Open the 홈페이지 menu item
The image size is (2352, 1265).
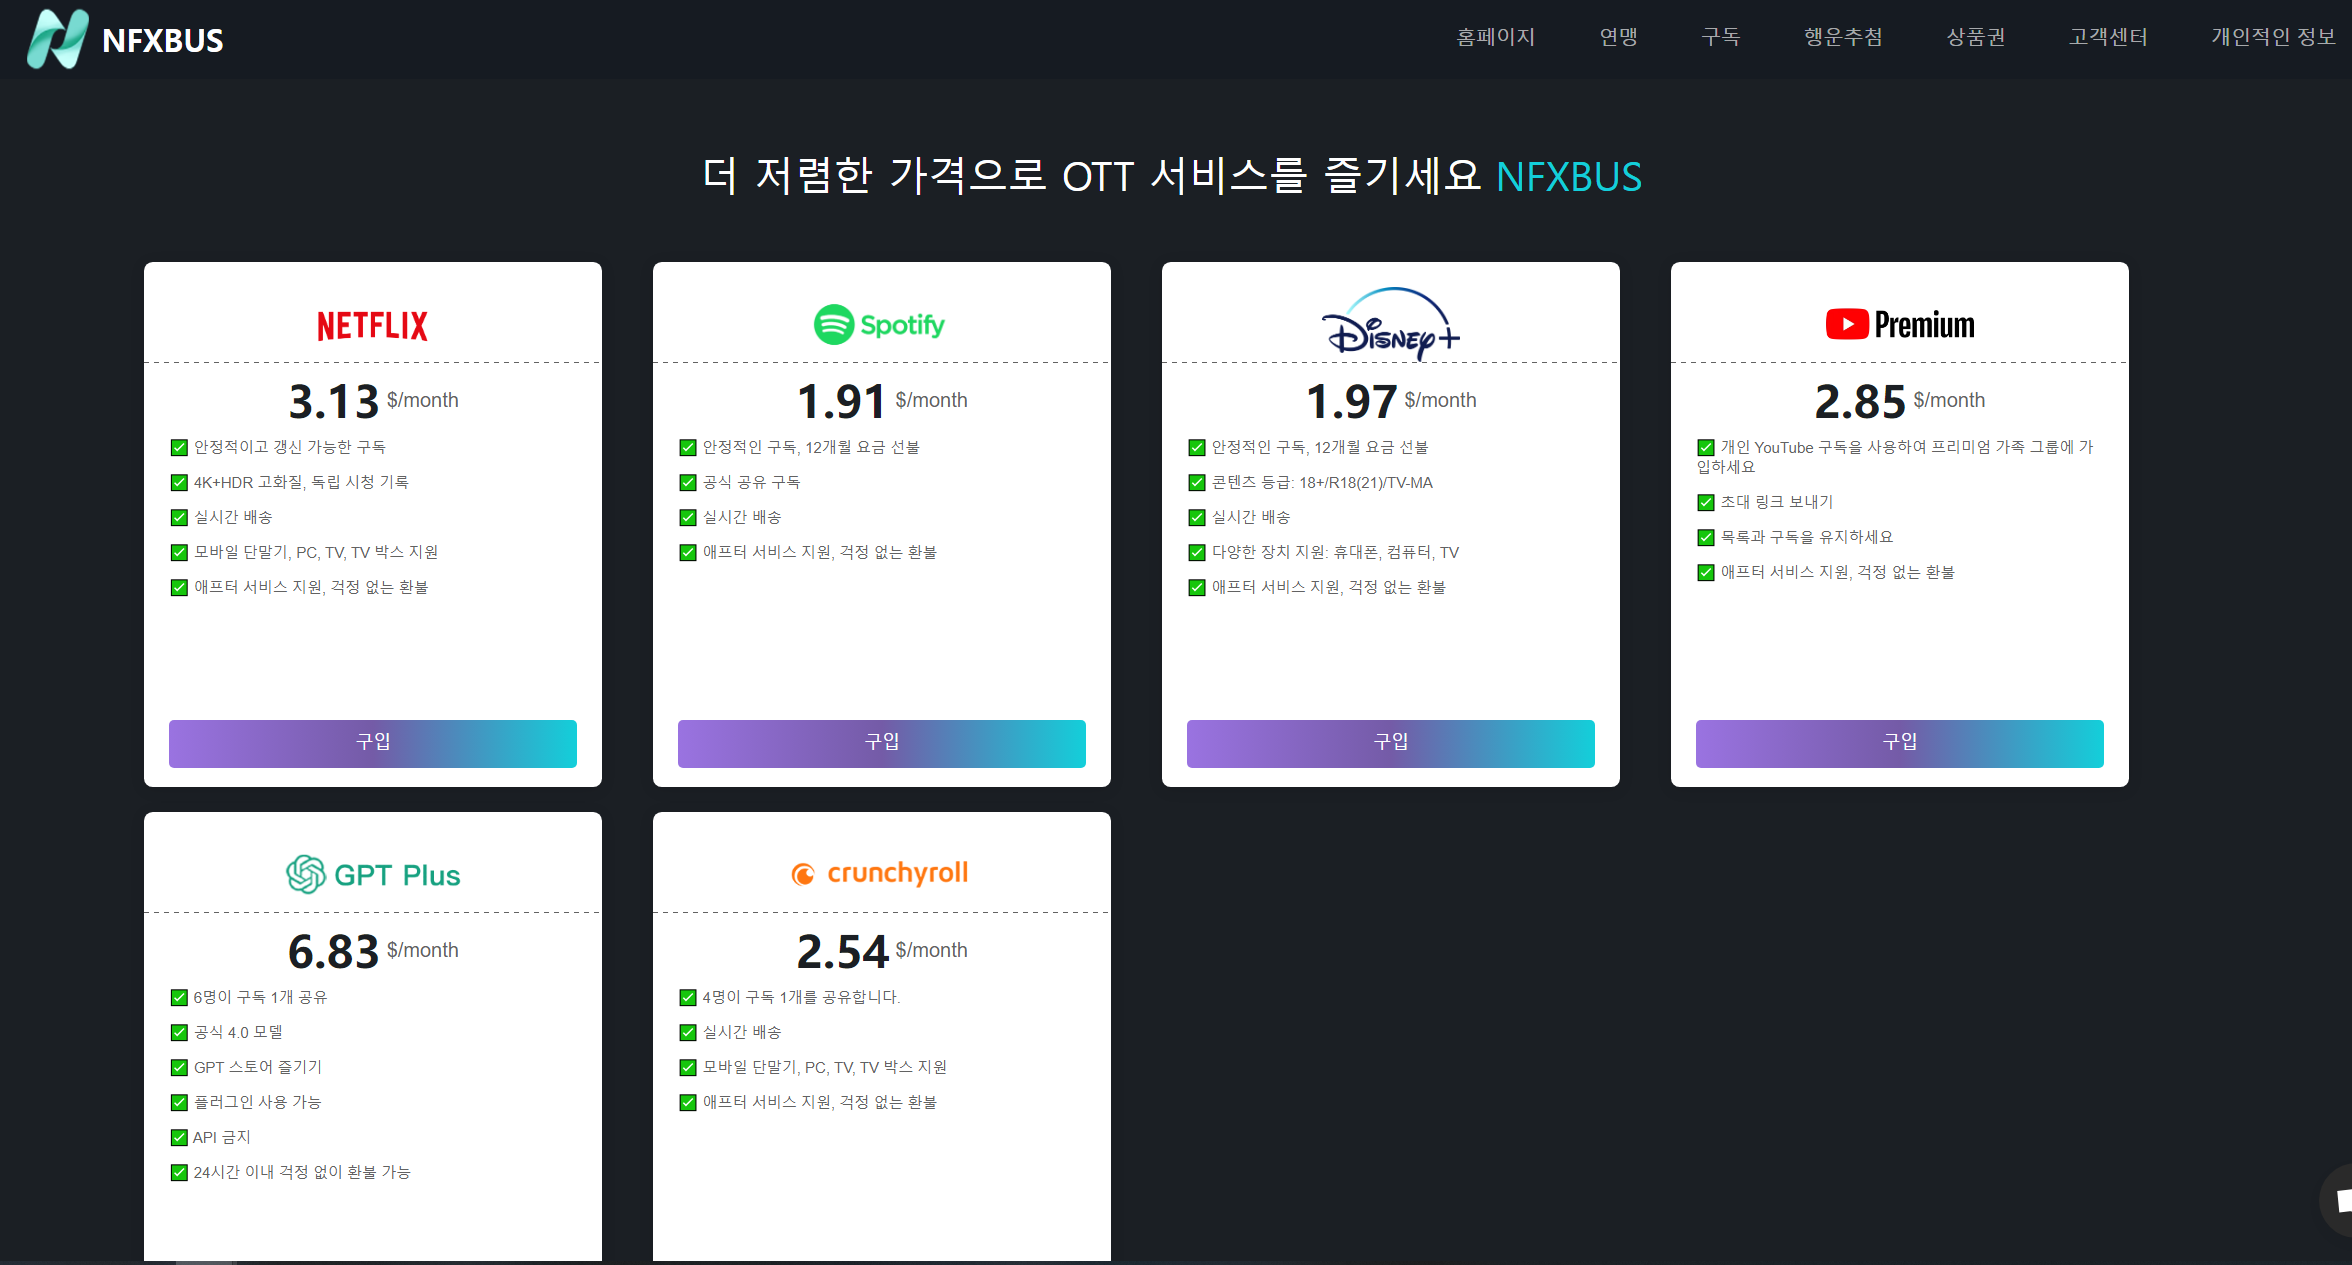[x=1495, y=37]
